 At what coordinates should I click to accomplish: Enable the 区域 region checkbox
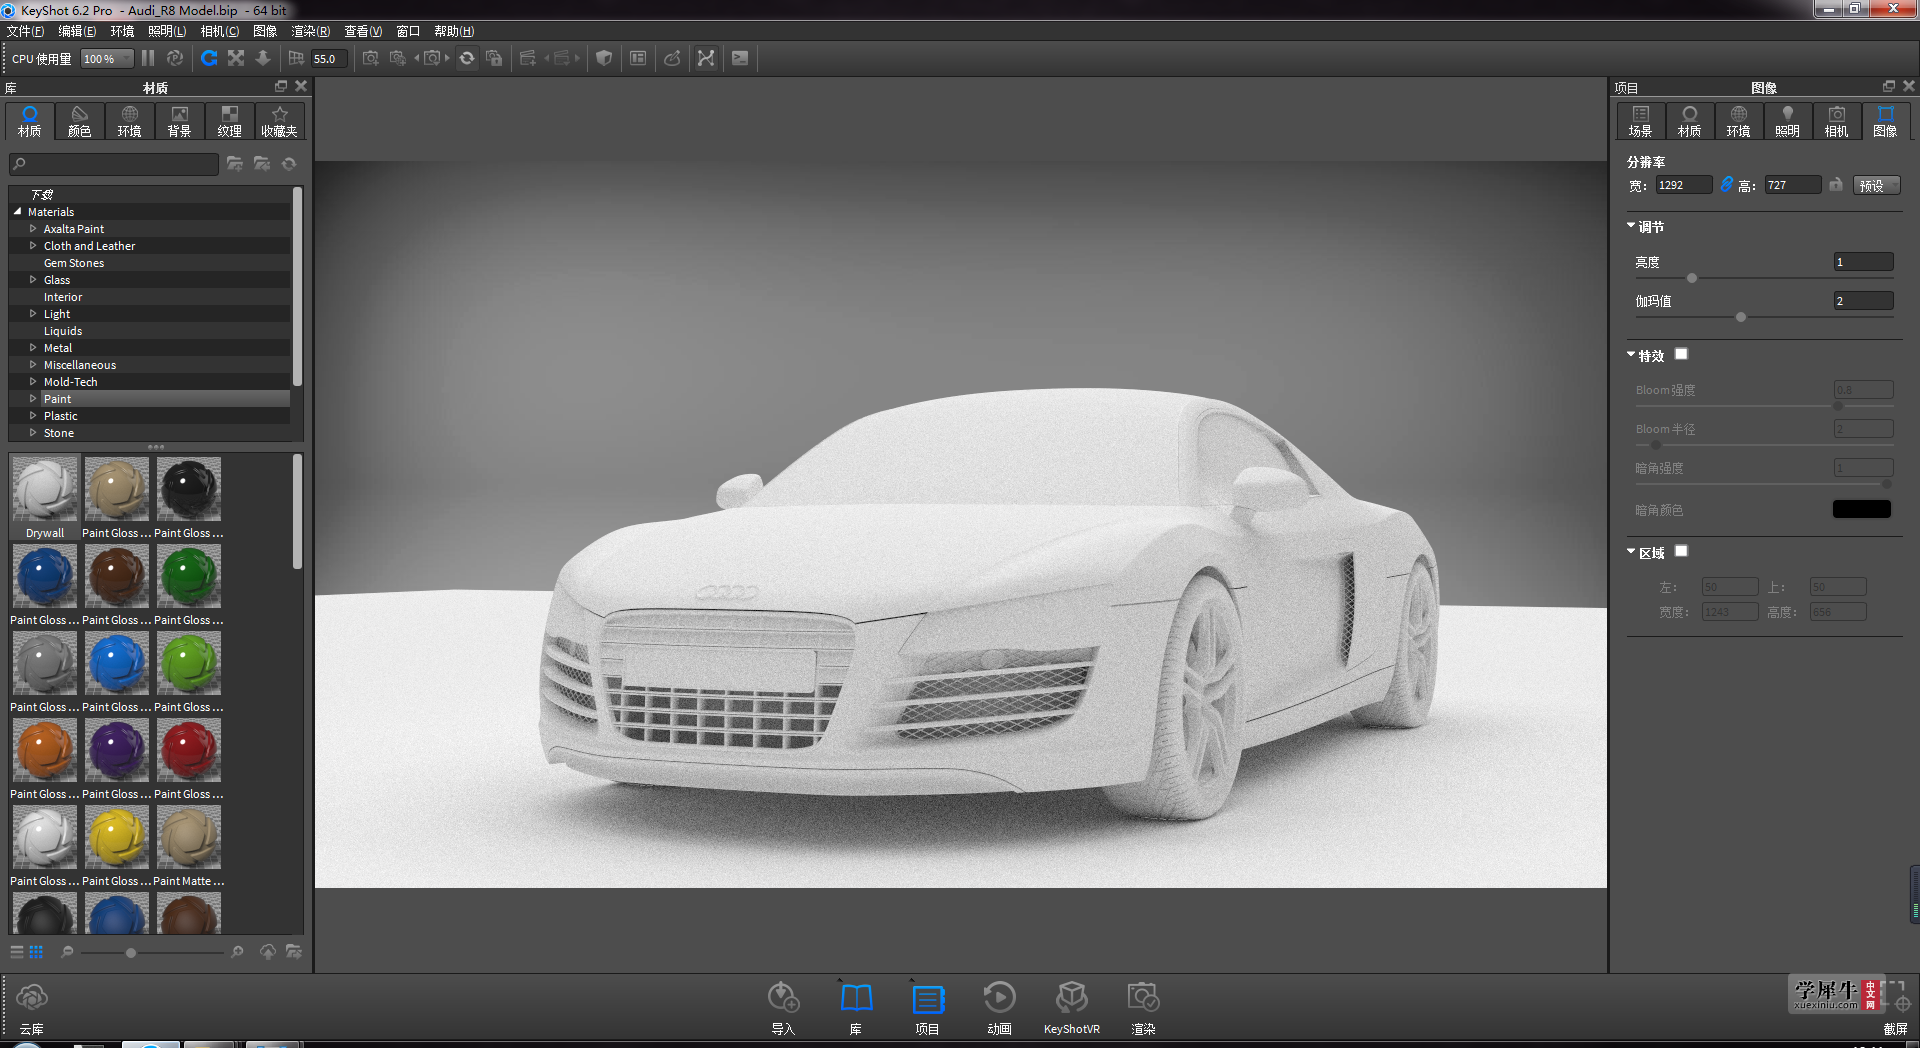[x=1681, y=551]
